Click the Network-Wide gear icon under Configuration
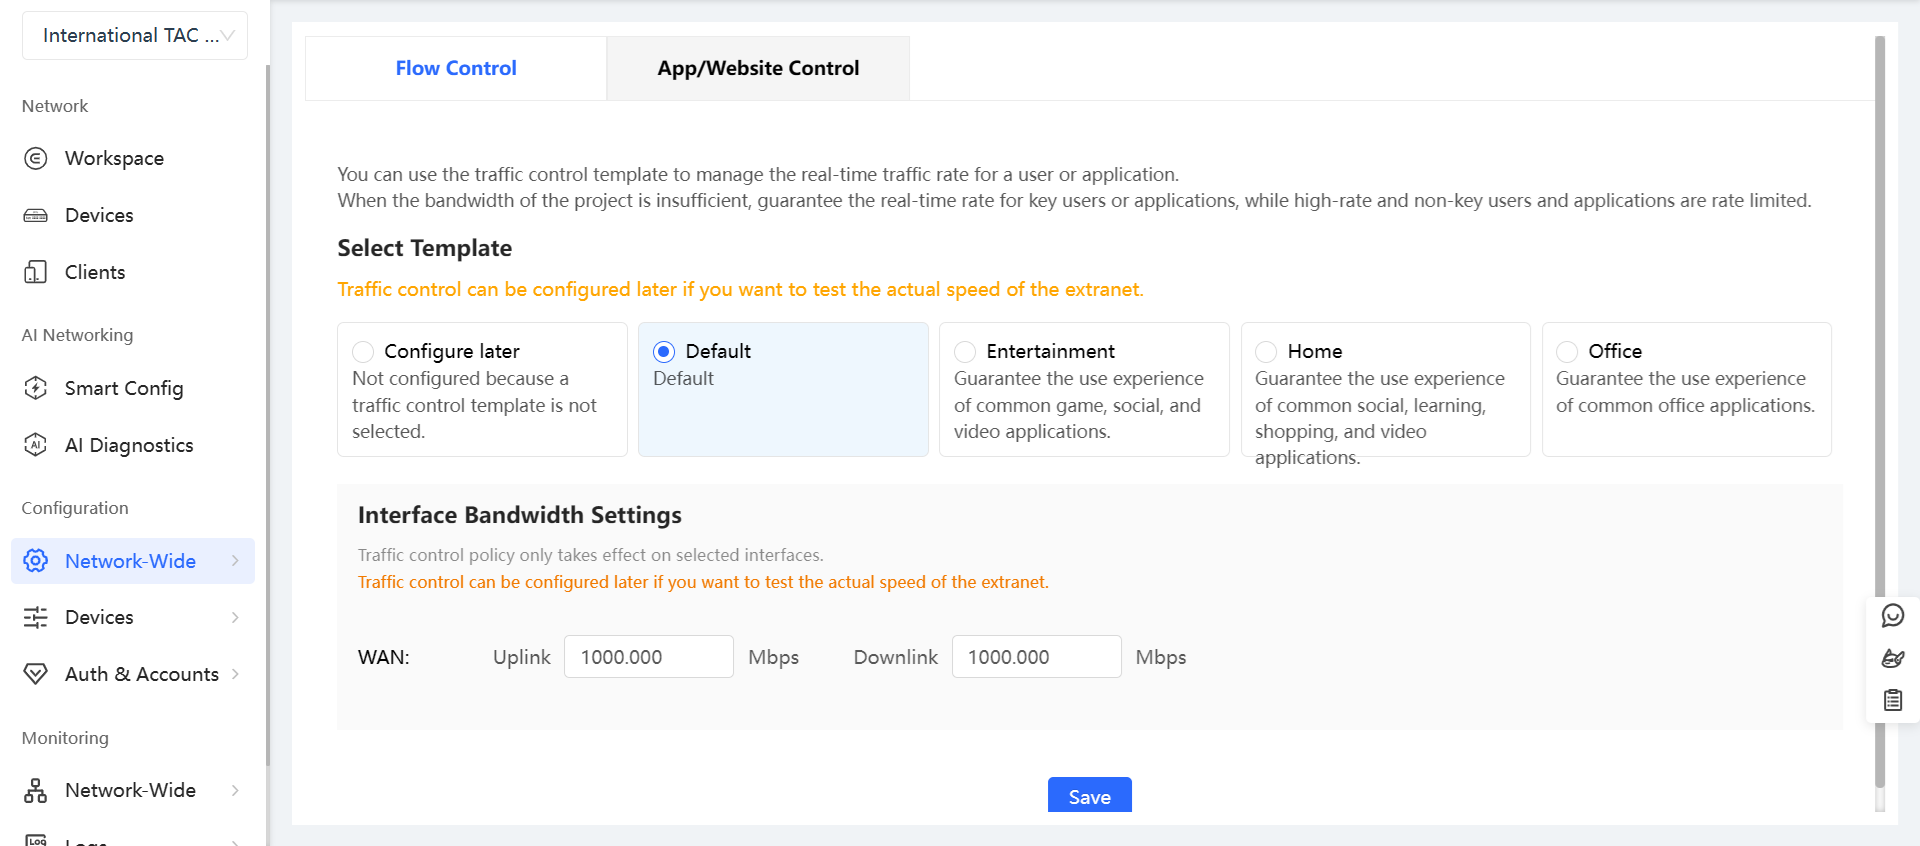1920x846 pixels. pyautogui.click(x=36, y=561)
